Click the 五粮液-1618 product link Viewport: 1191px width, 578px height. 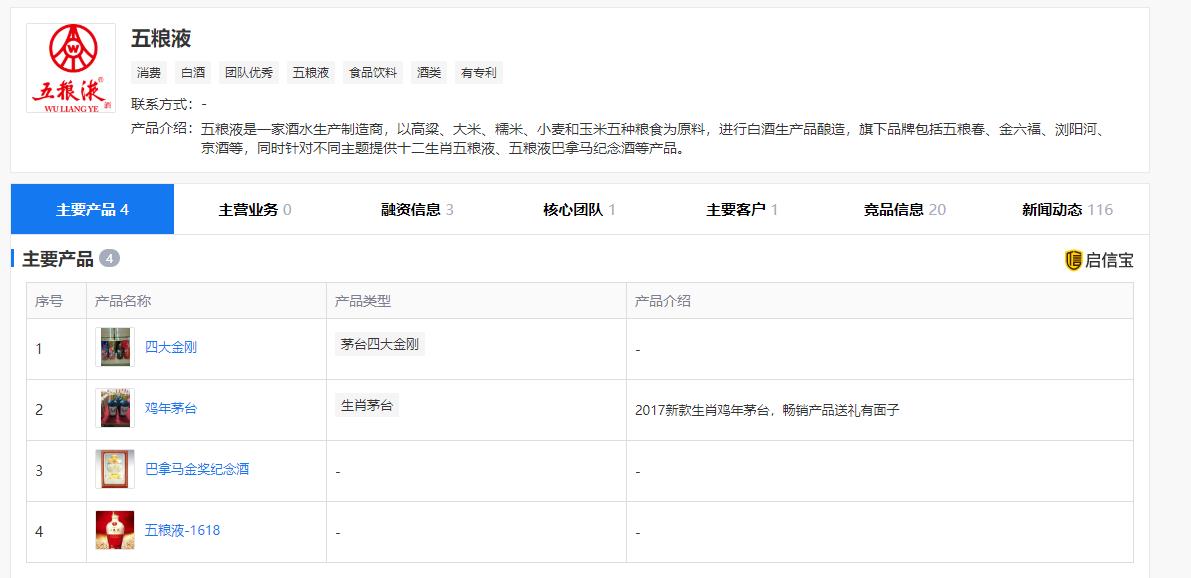click(182, 530)
